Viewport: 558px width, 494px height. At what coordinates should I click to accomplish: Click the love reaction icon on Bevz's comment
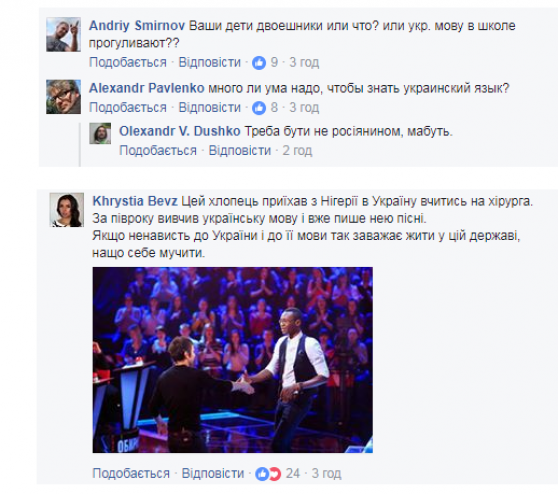275,474
